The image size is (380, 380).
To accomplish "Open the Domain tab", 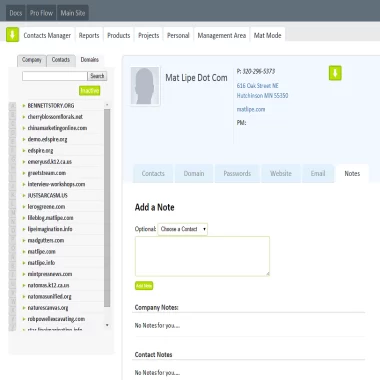I will point(194,173).
